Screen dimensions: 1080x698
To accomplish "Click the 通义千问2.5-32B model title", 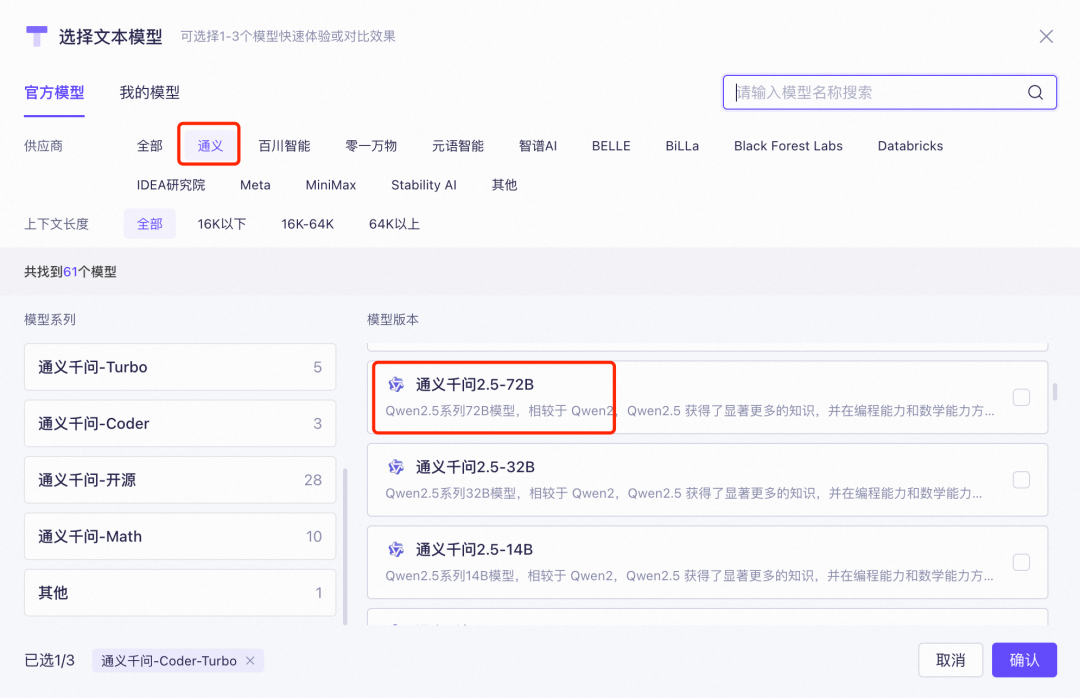I will [x=475, y=467].
